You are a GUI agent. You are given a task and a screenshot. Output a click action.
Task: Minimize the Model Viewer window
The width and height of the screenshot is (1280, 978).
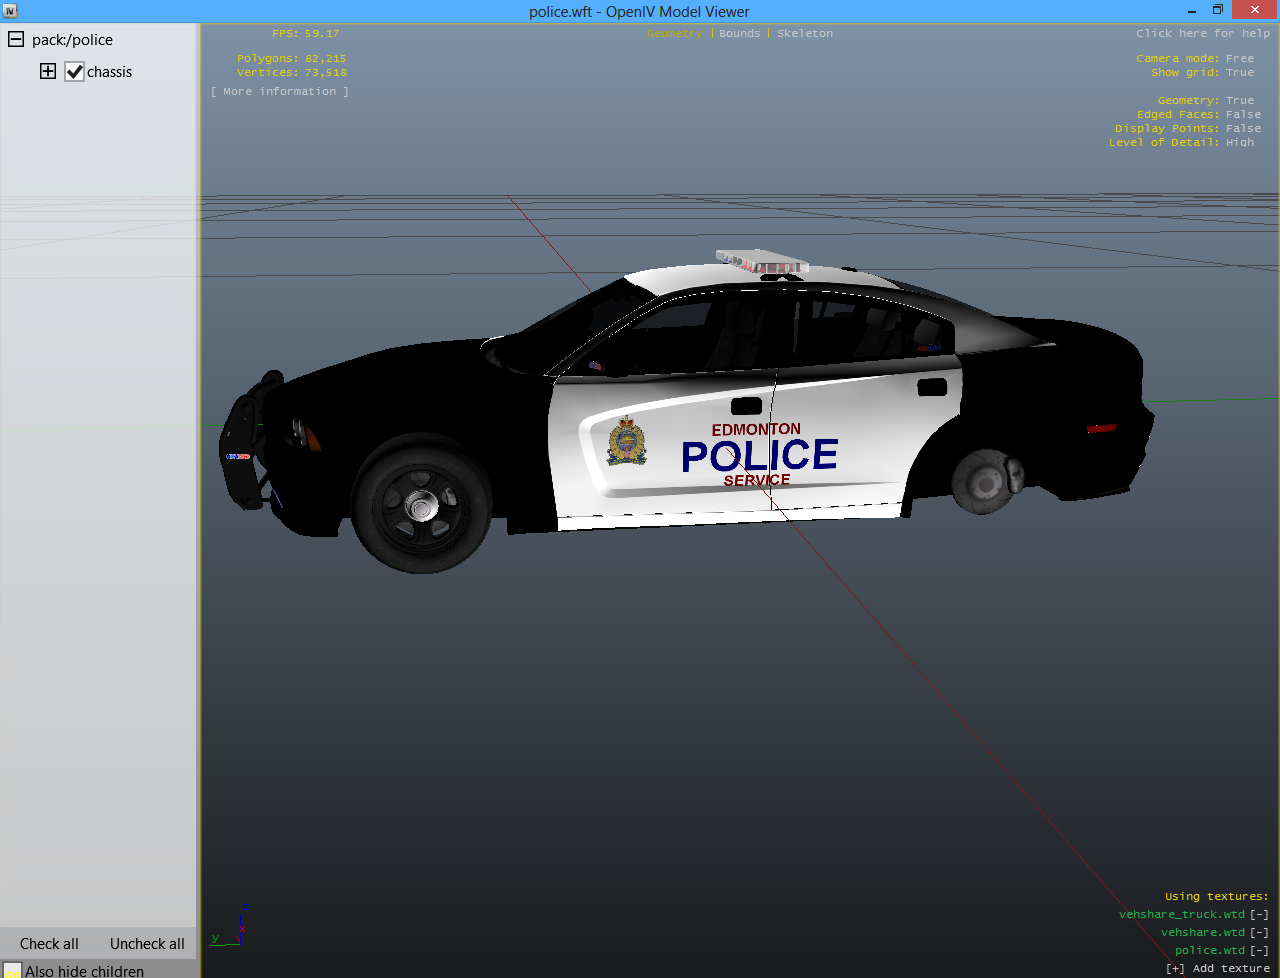pyautogui.click(x=1191, y=11)
